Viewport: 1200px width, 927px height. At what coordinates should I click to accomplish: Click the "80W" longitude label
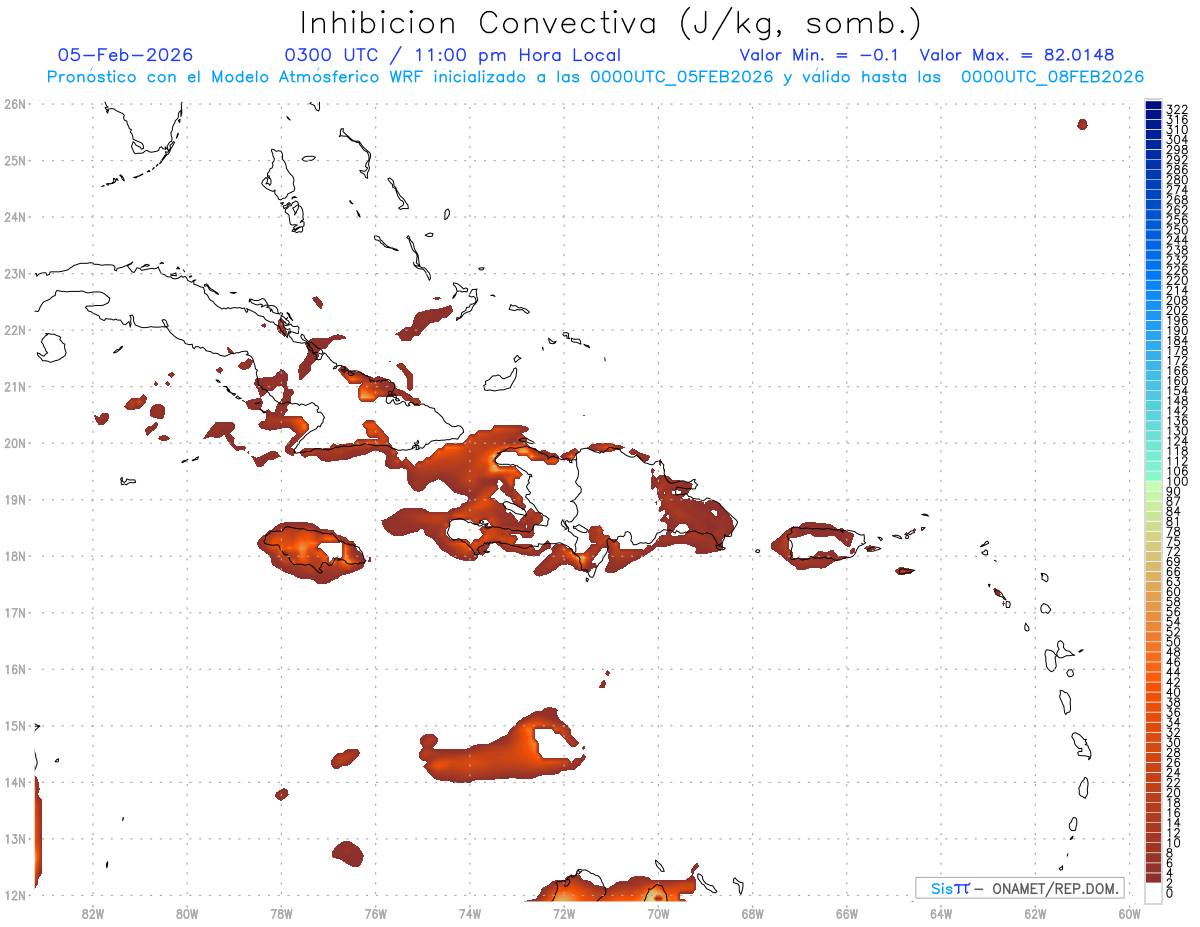(x=187, y=913)
